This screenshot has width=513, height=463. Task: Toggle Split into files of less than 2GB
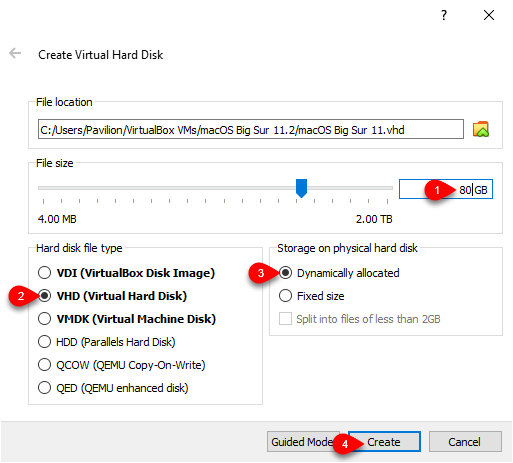[360, 319]
